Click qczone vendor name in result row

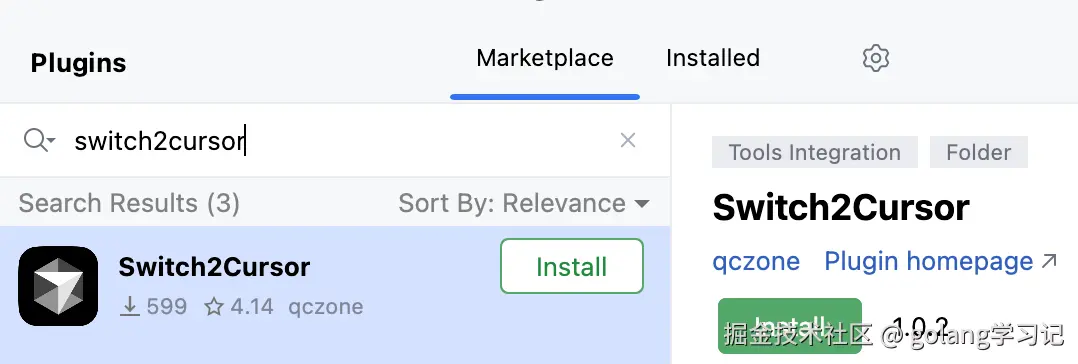(x=326, y=306)
